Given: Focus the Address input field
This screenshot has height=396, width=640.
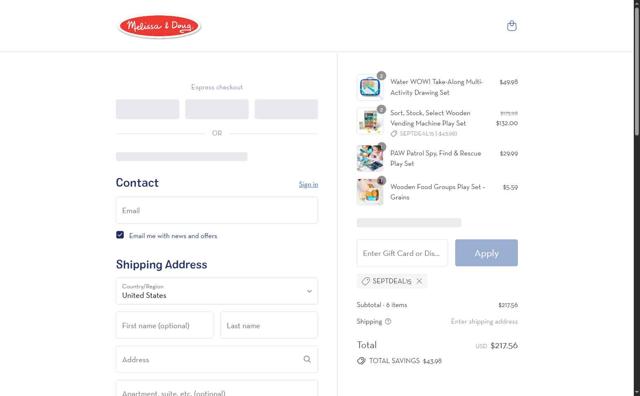Looking at the screenshot, I should pos(217,359).
